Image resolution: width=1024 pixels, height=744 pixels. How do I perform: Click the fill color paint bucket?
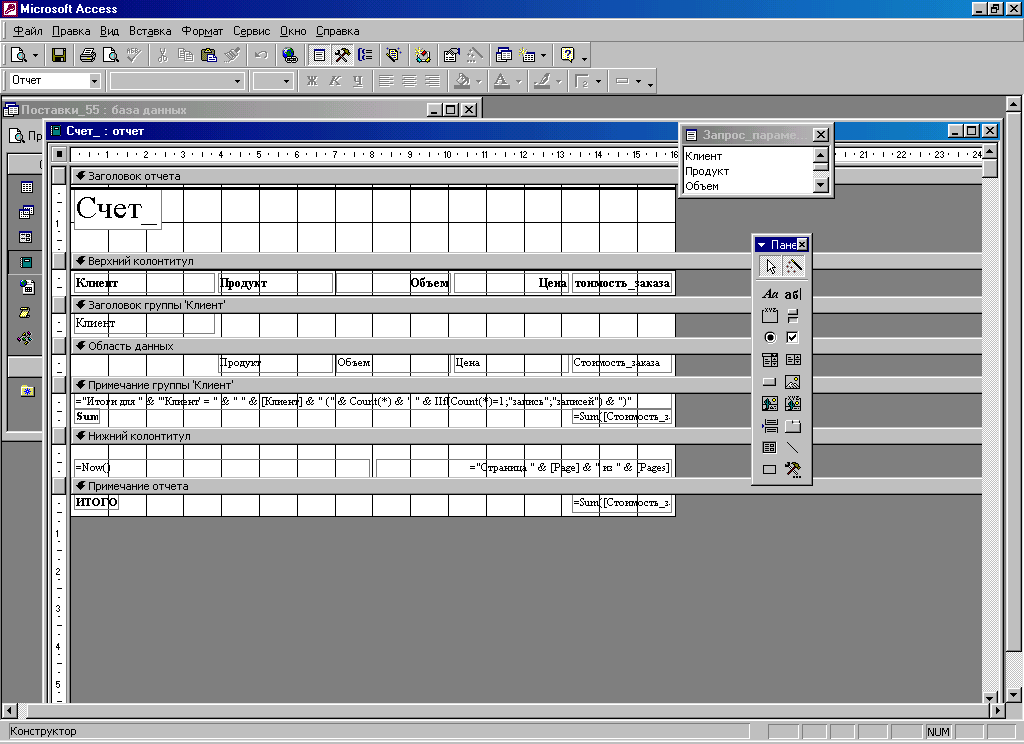pyautogui.click(x=461, y=81)
